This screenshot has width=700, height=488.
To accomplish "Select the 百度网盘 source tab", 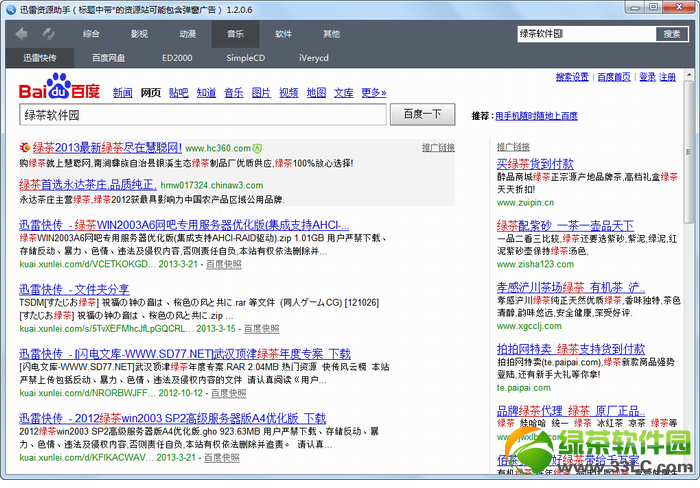I will (108, 58).
